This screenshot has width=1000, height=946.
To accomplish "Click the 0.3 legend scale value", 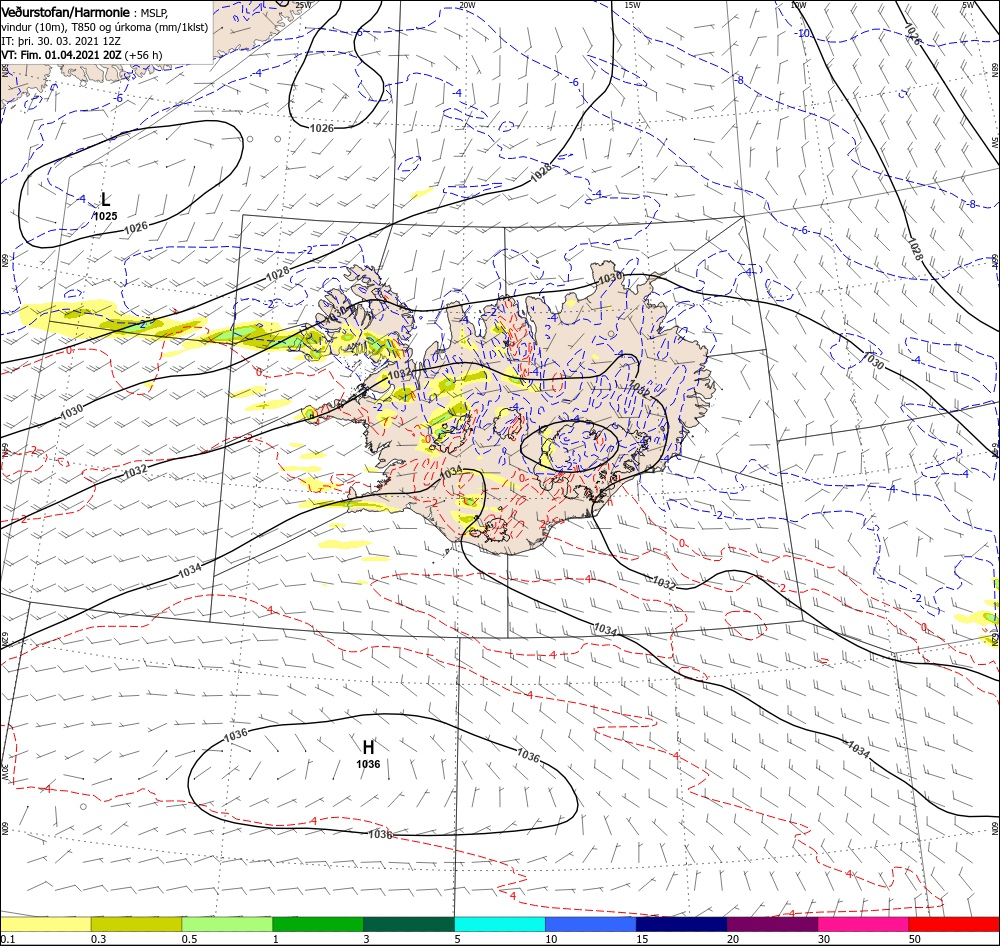I will point(99,939).
